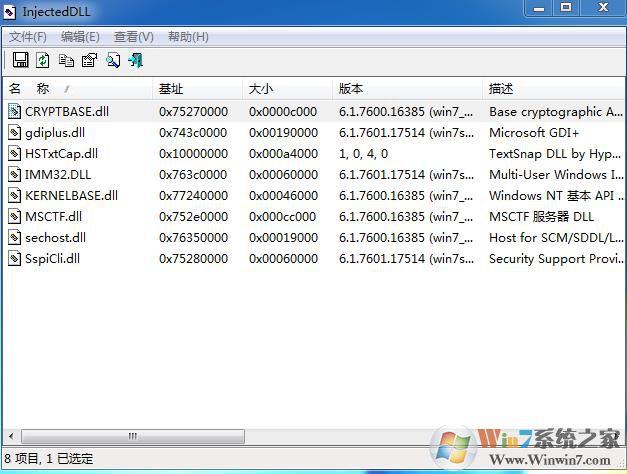Open the 帮助(H) menu

click(188, 37)
